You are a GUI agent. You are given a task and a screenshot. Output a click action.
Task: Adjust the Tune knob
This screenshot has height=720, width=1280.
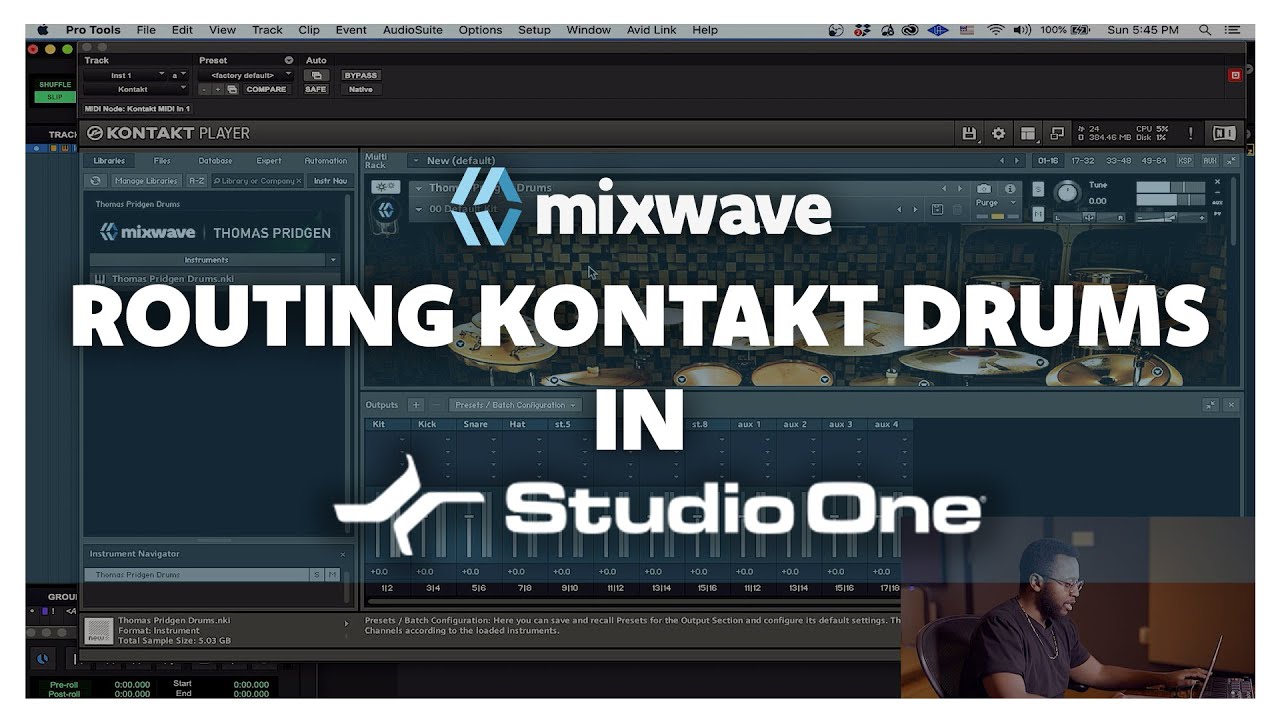click(1068, 191)
